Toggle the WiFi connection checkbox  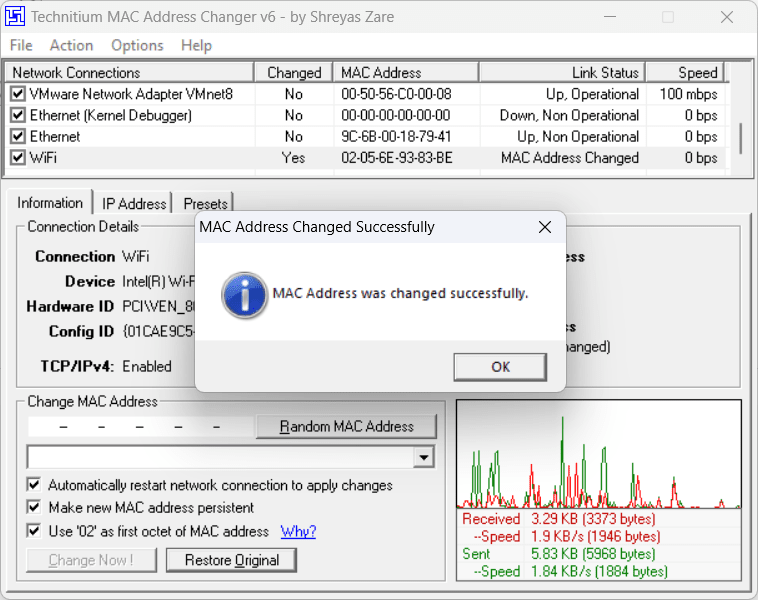(x=18, y=158)
